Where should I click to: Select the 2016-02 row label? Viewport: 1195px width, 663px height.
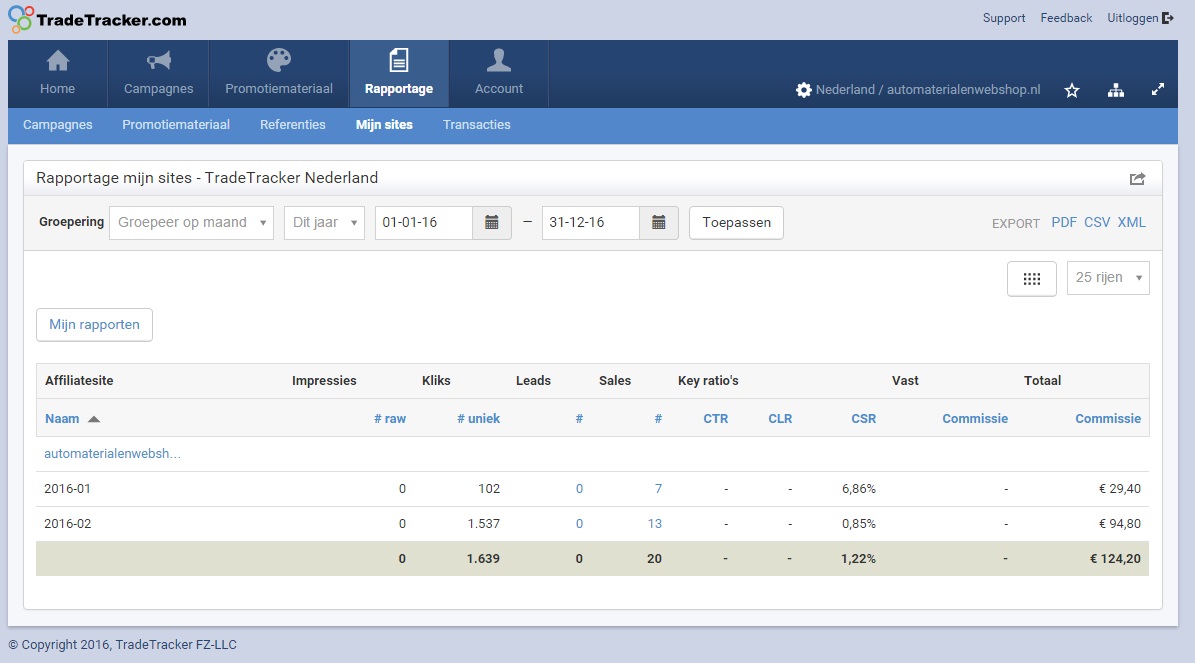67,524
